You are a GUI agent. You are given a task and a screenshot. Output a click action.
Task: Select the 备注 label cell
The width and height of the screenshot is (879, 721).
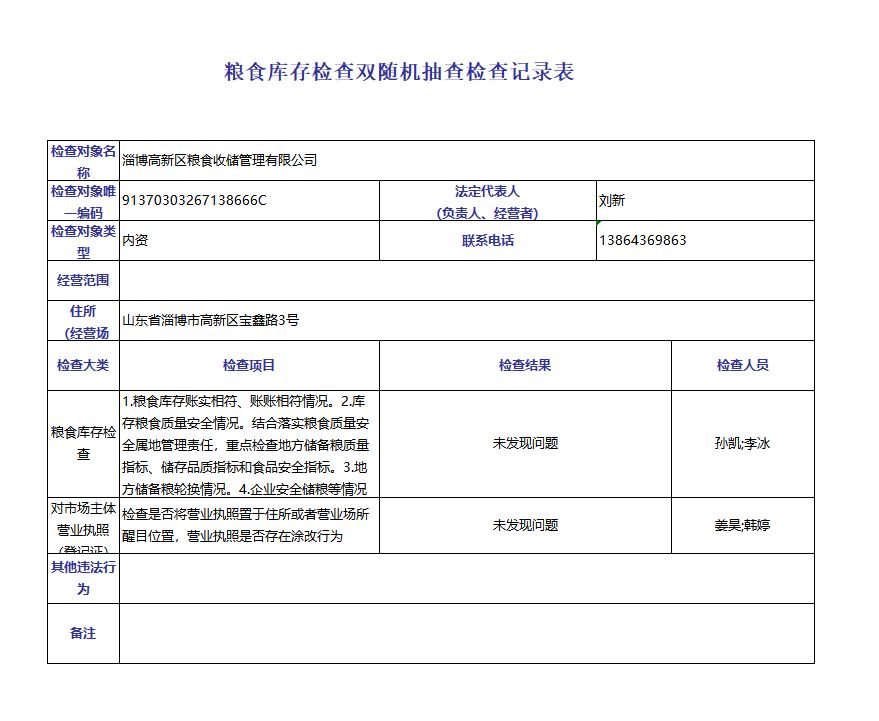(x=83, y=633)
